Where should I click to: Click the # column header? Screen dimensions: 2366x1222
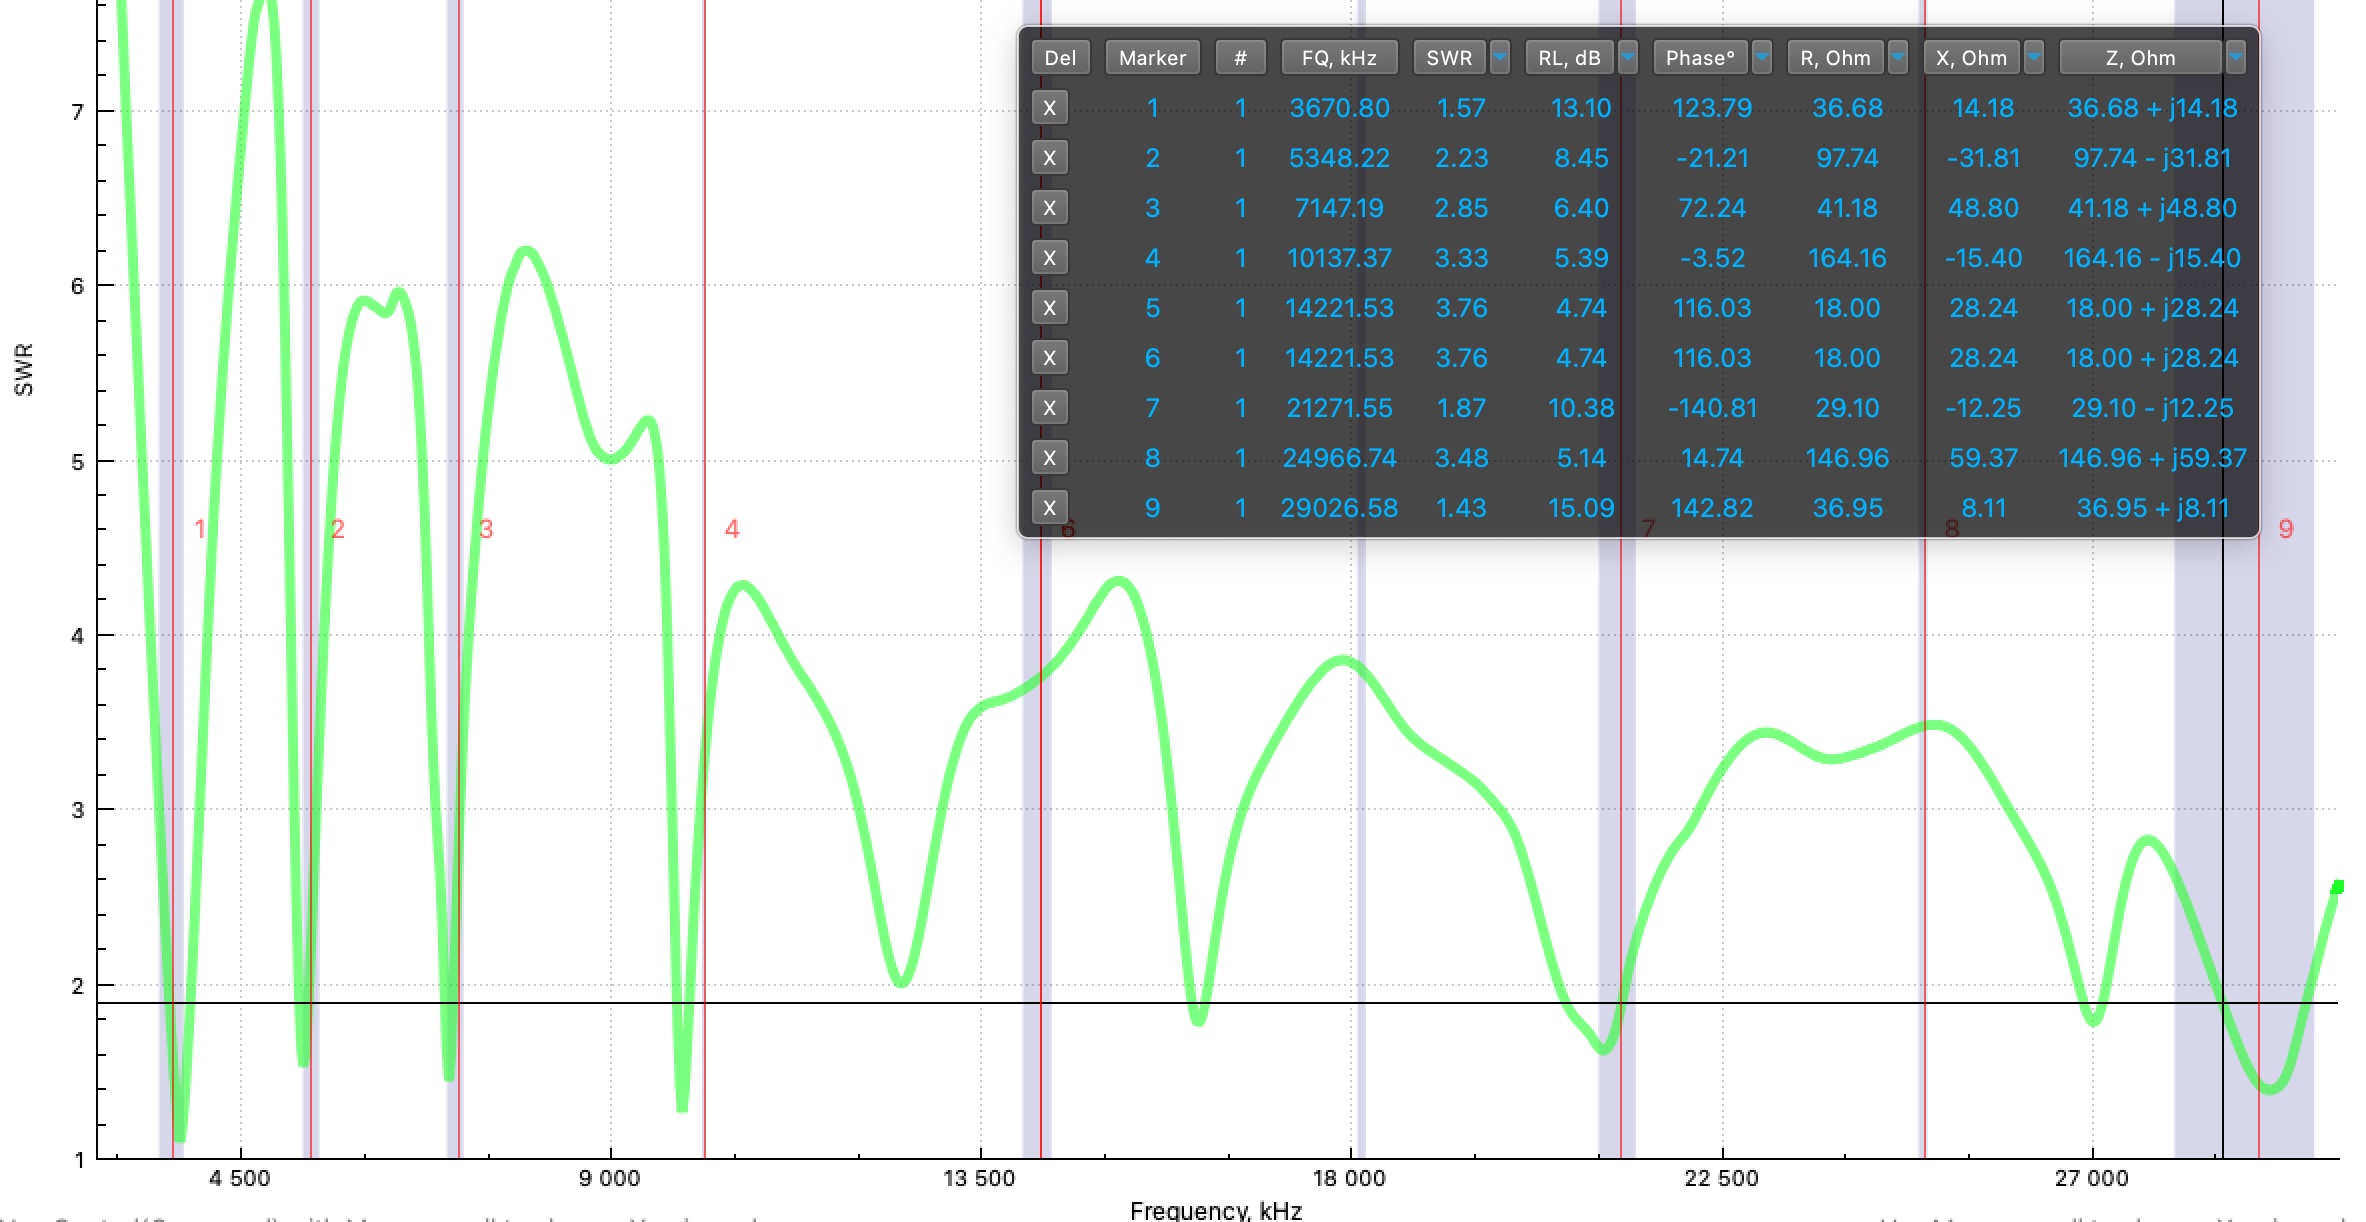click(1240, 57)
